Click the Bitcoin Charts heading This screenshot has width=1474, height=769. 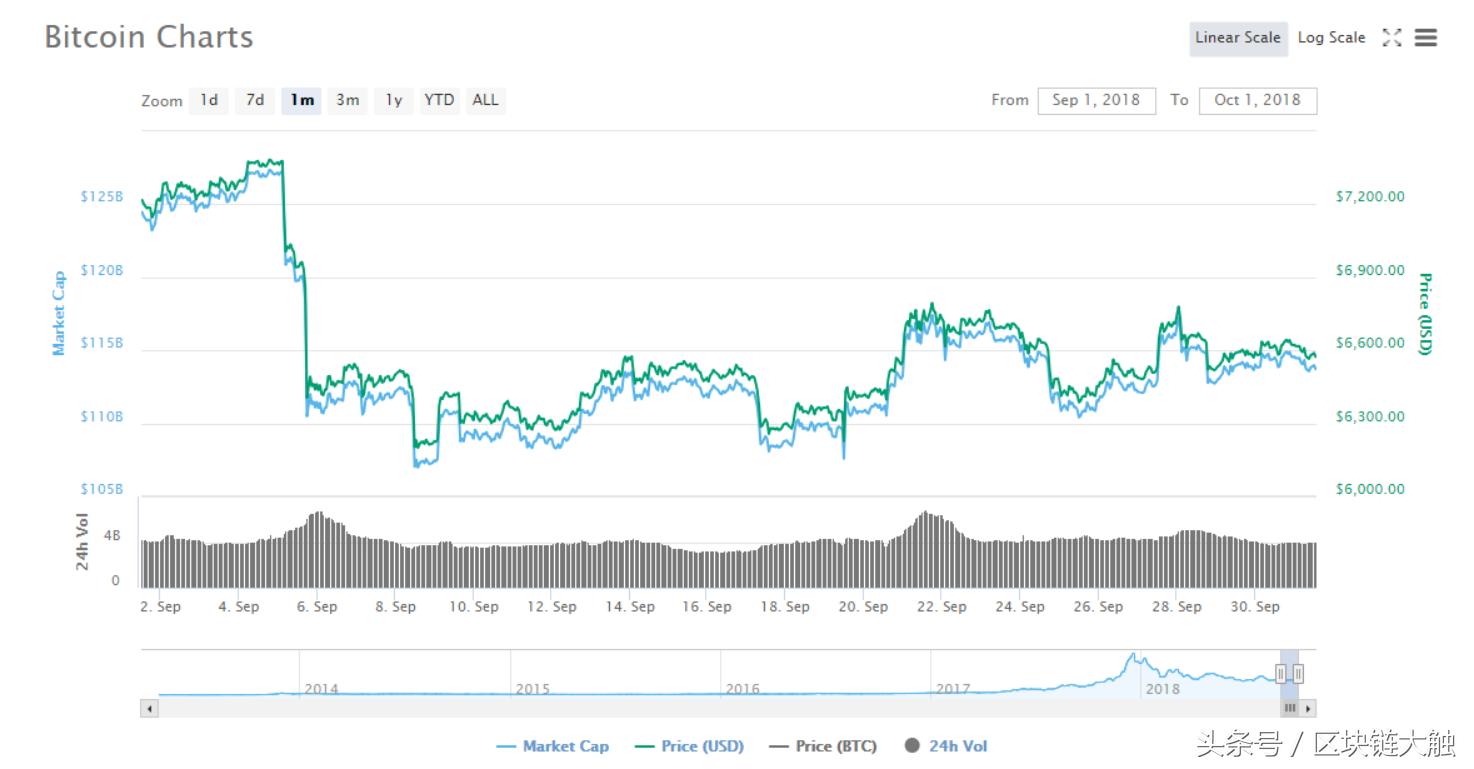point(149,37)
